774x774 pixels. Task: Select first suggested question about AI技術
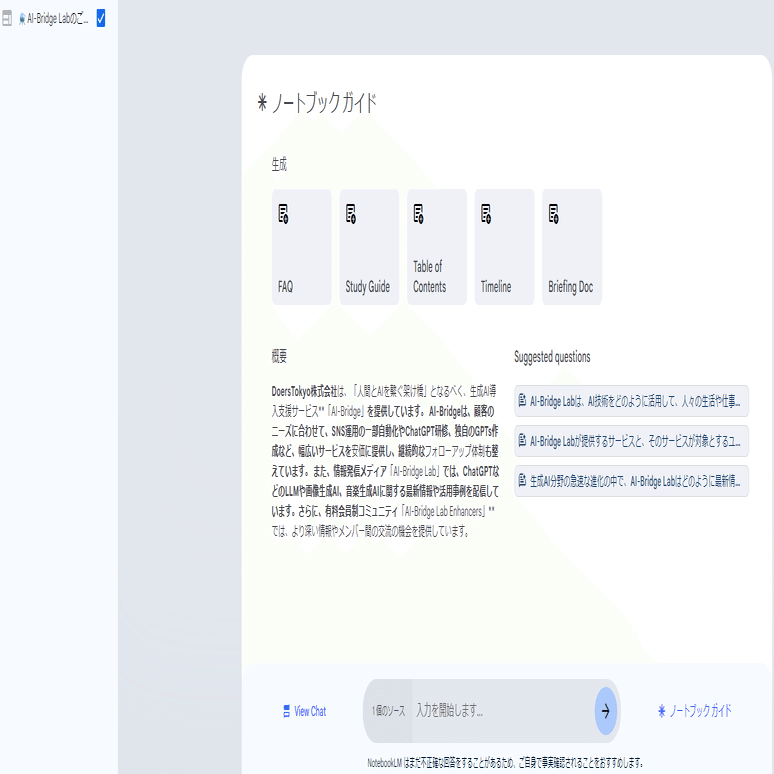(x=631, y=401)
